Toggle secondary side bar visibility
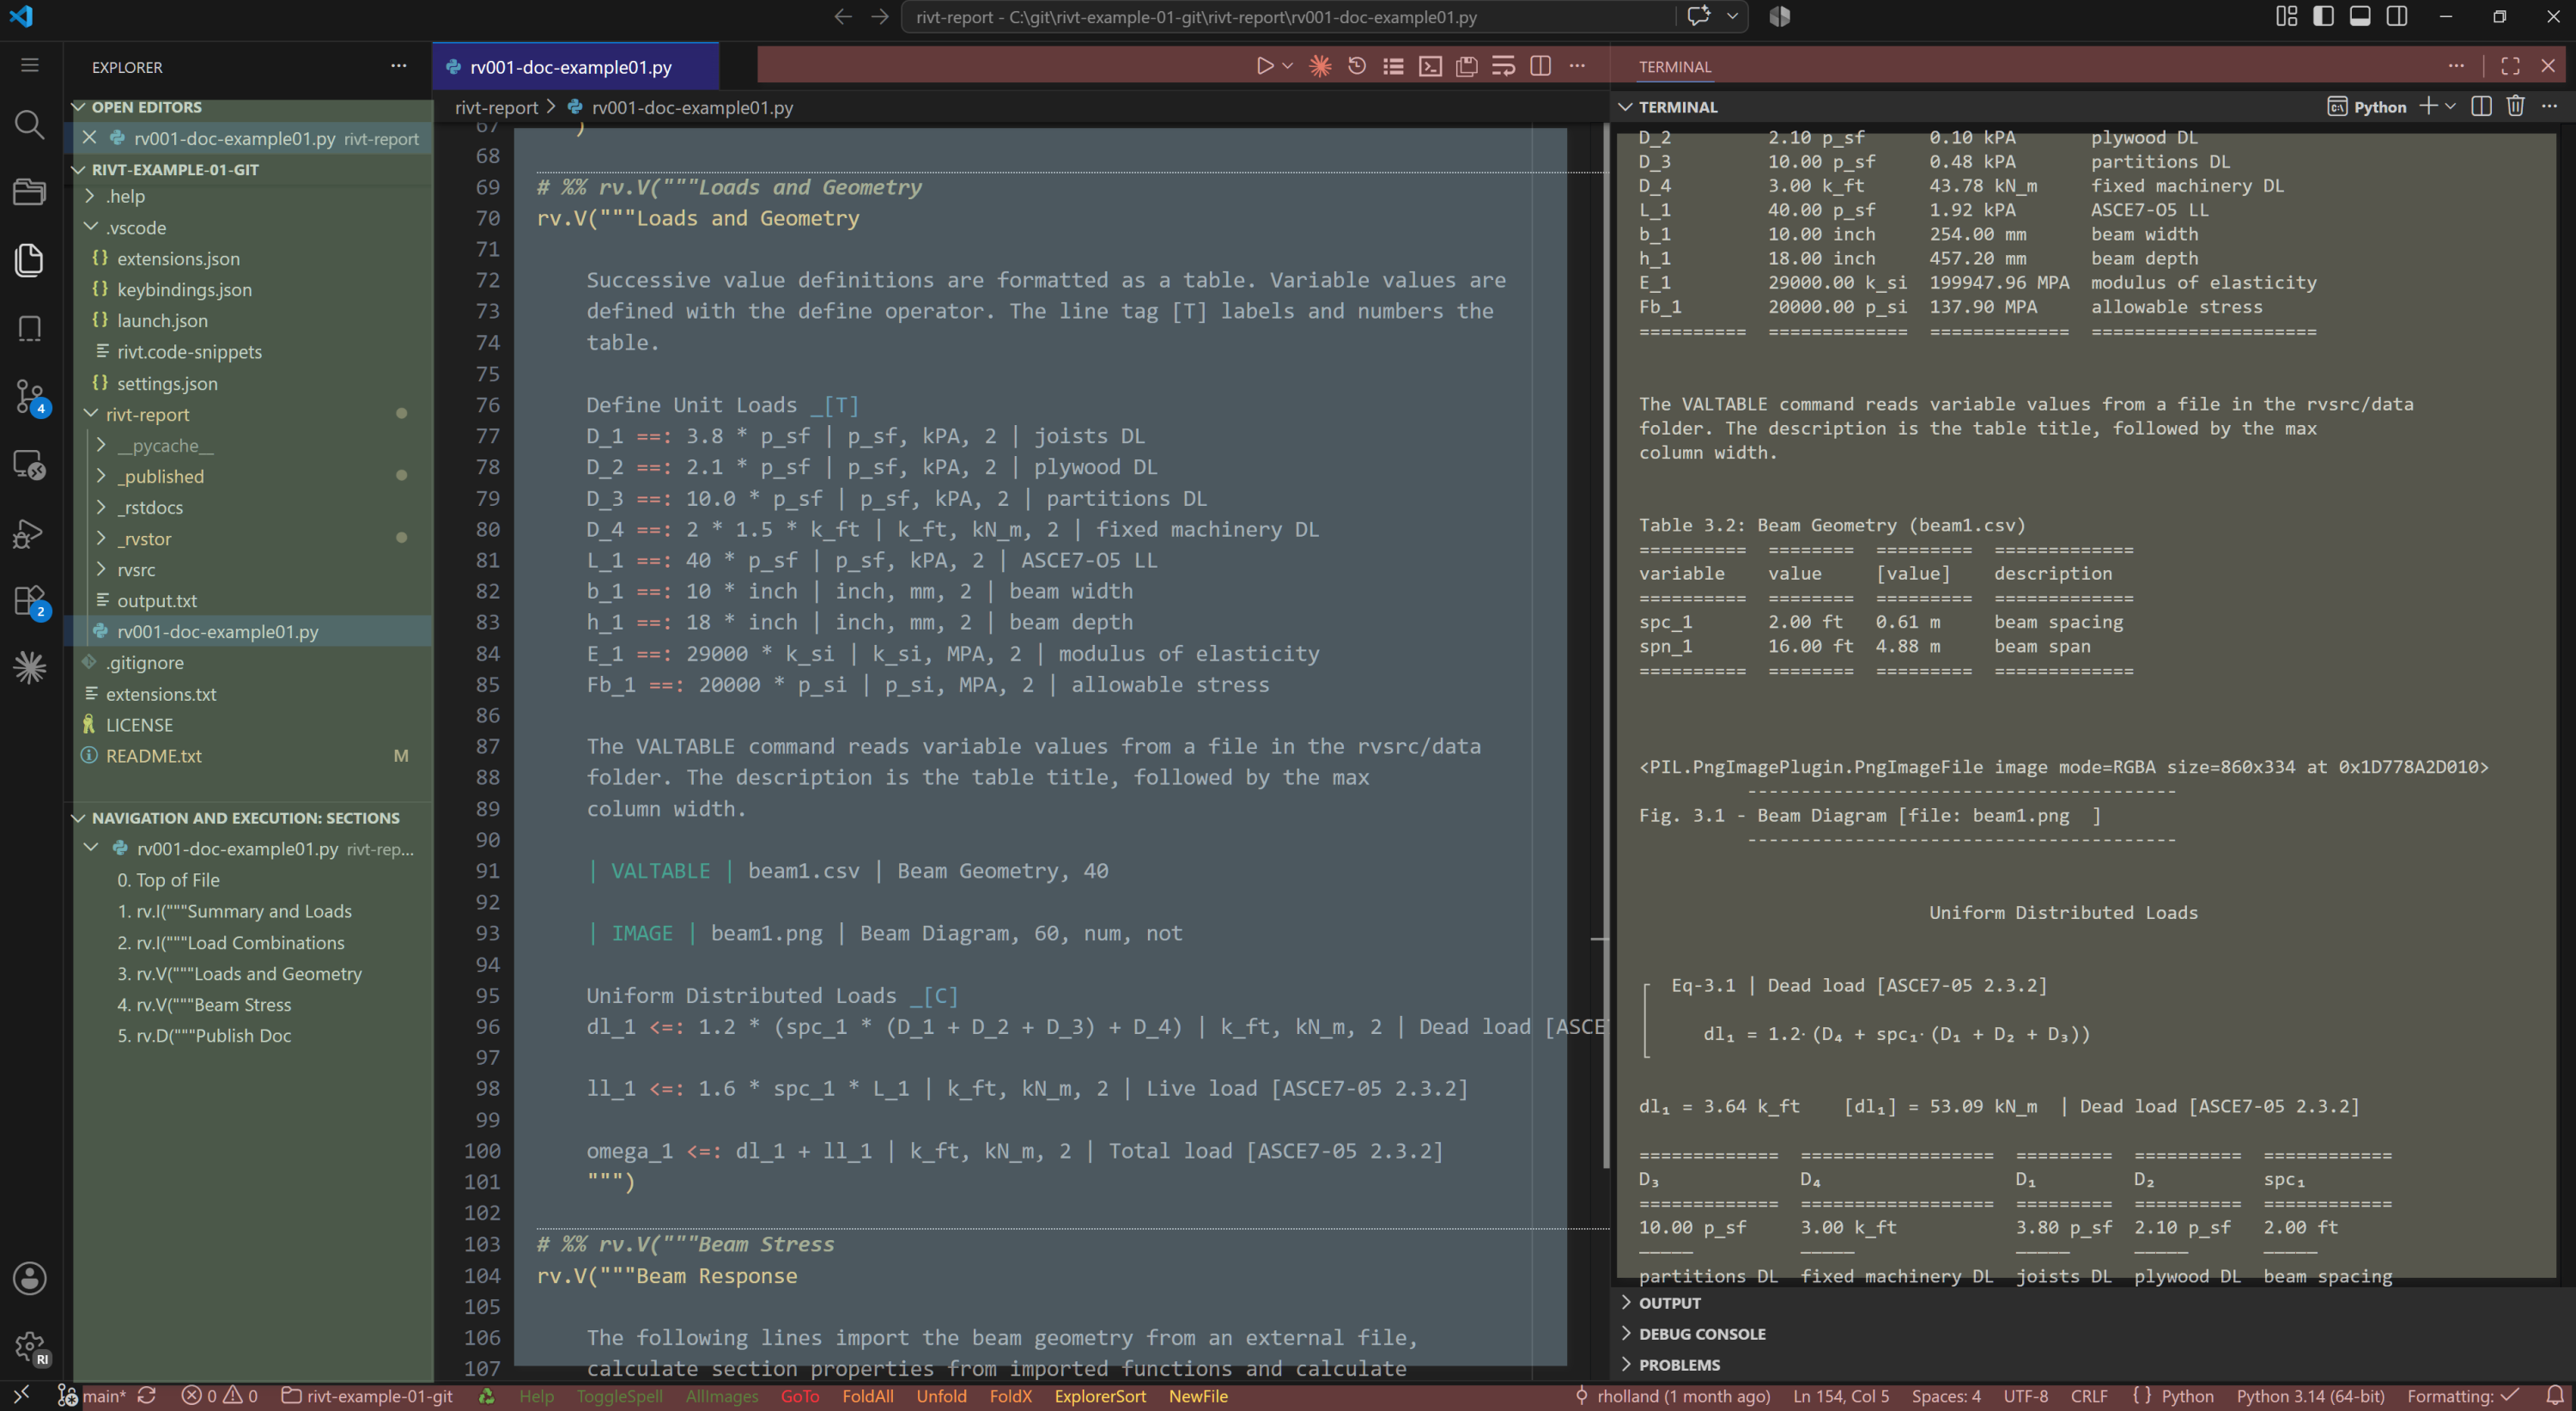This screenshot has width=2576, height=1411. coord(2397,16)
